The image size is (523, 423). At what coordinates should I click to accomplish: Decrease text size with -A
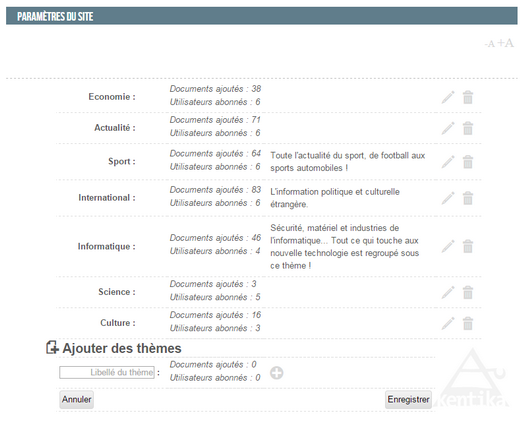(x=489, y=44)
